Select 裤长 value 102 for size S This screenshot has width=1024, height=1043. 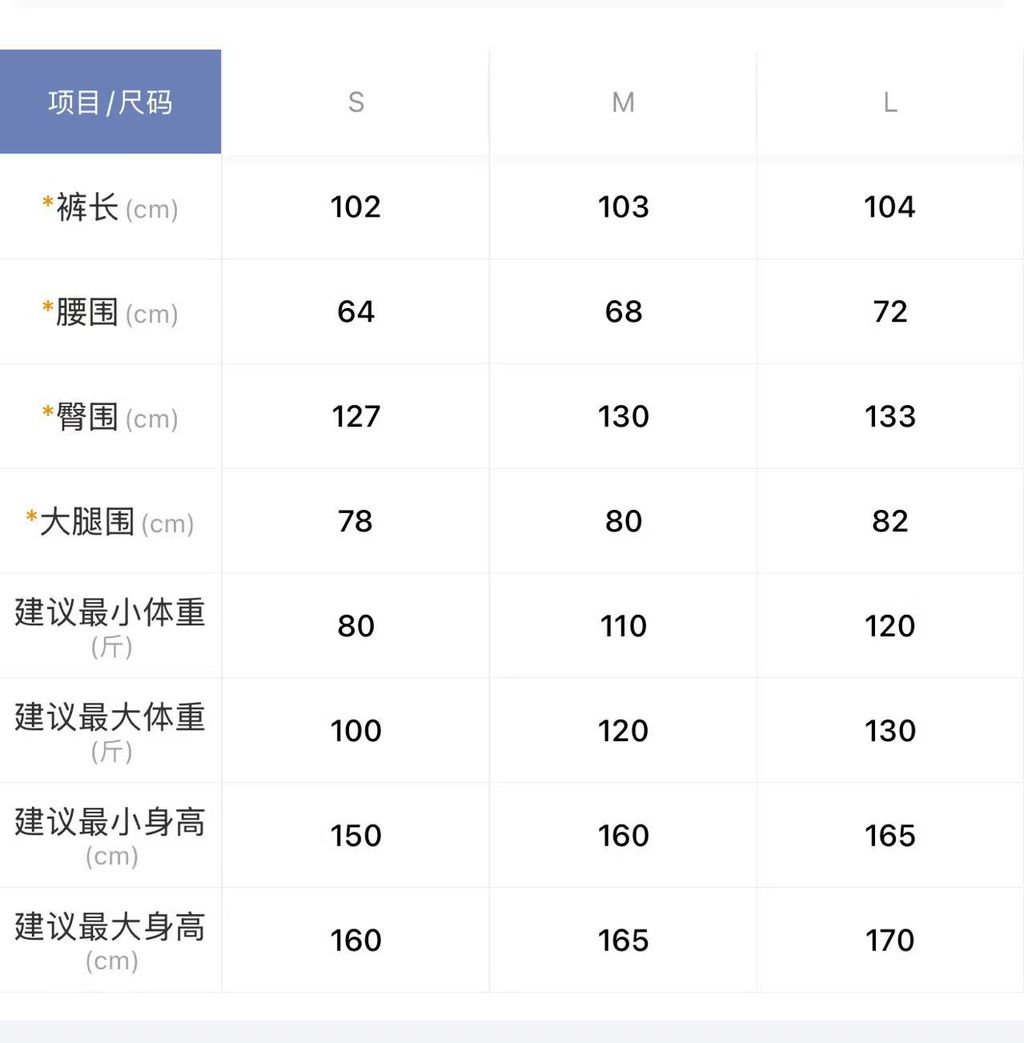coord(356,207)
